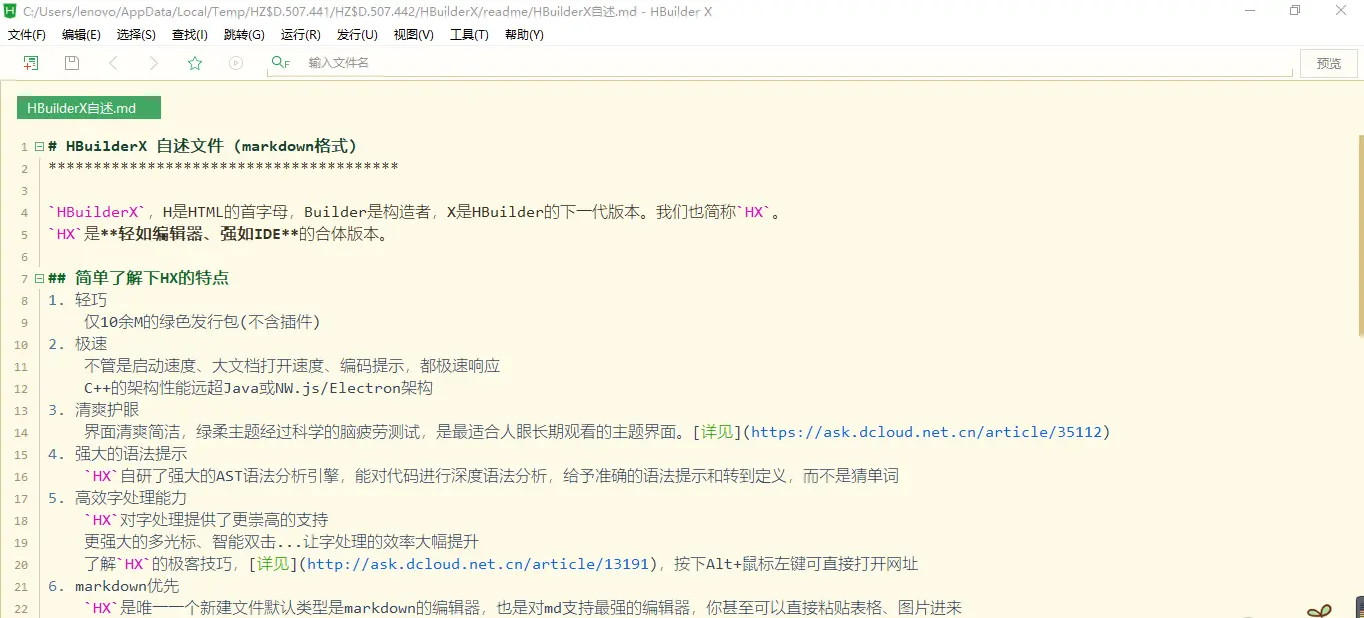This screenshot has height=618, width=1364.
Task: Click the list item '6. markdown优先'
Action: (114, 586)
